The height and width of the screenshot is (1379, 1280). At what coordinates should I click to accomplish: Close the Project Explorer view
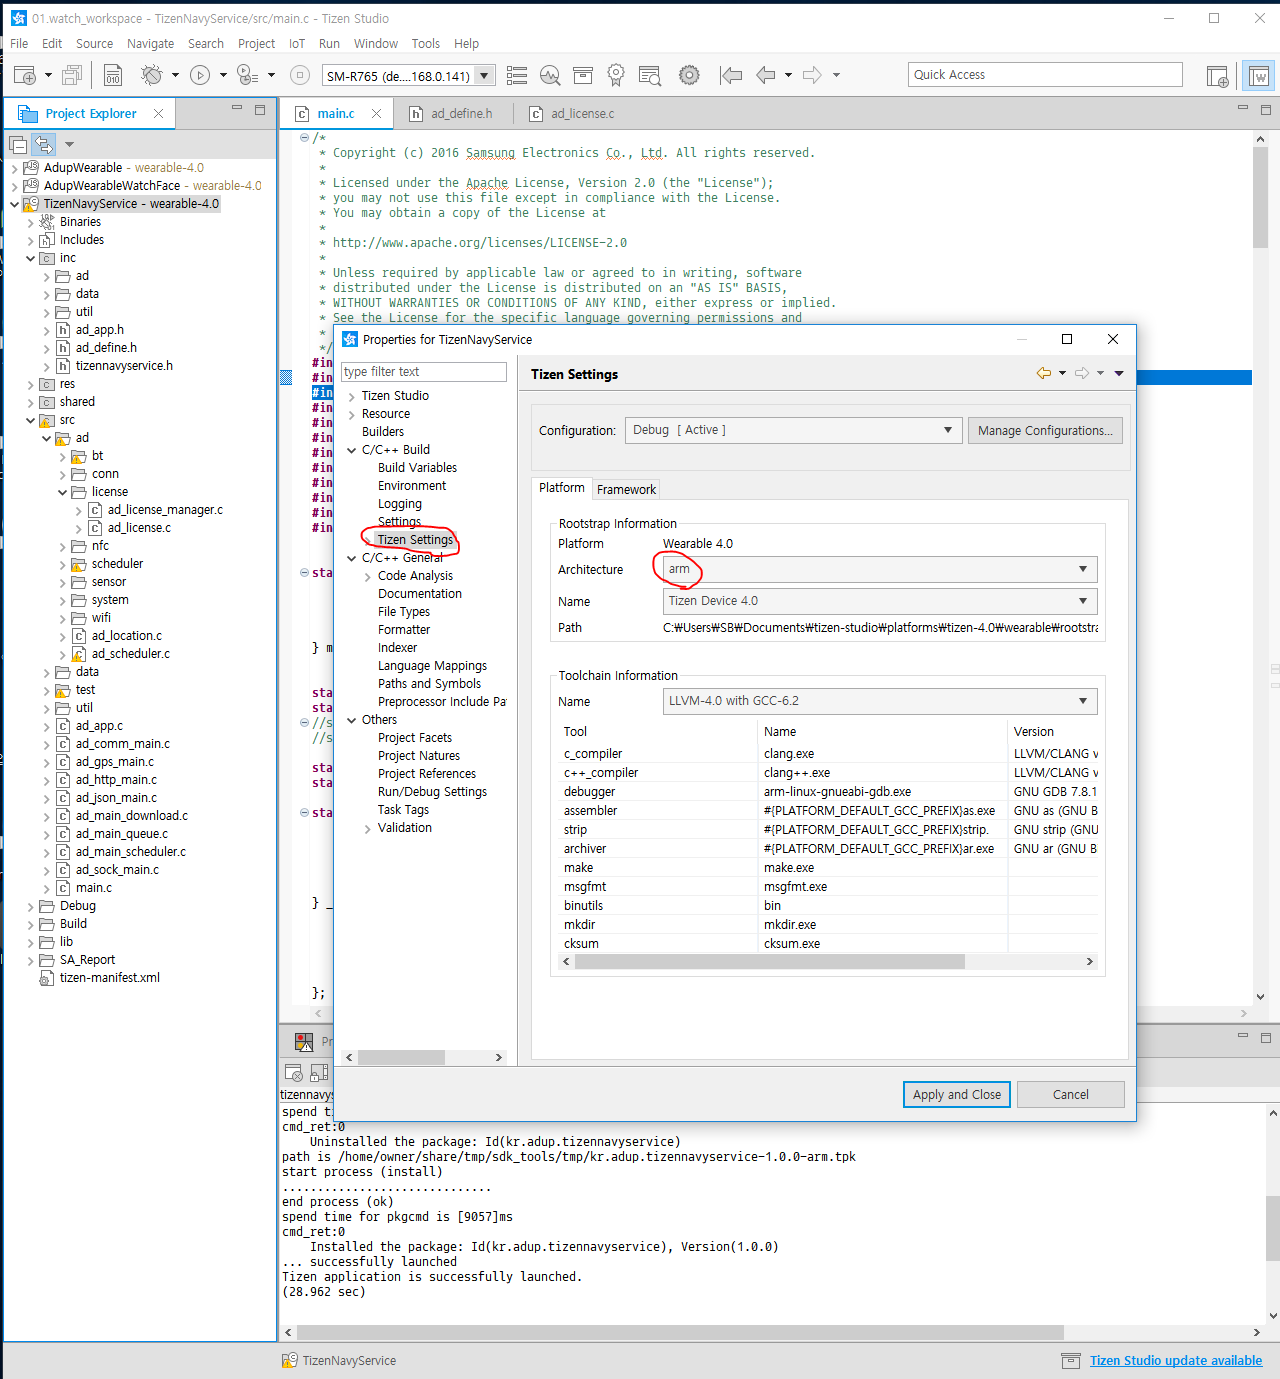158,113
